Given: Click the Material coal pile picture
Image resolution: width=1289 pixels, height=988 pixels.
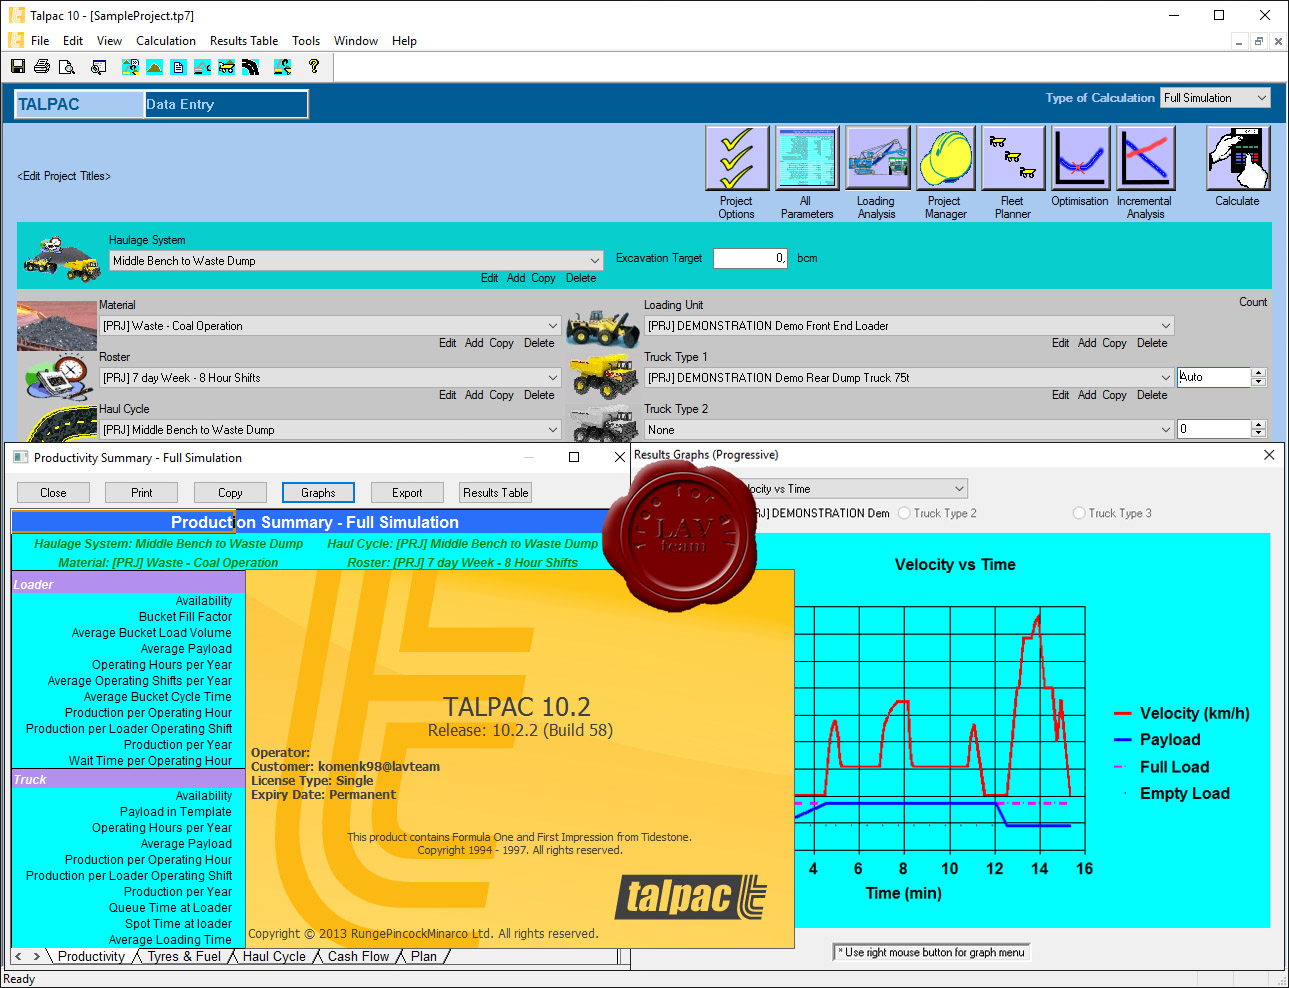Looking at the screenshot, I should click(x=57, y=326).
